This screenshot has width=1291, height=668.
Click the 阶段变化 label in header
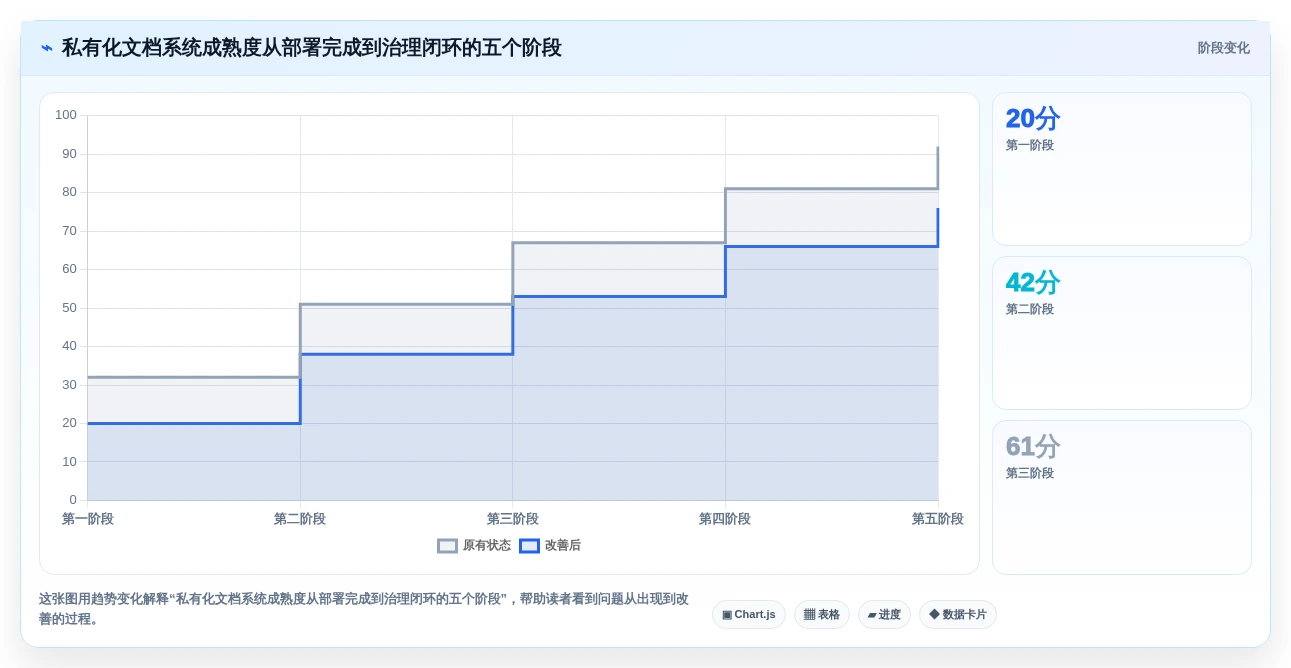(x=1223, y=48)
